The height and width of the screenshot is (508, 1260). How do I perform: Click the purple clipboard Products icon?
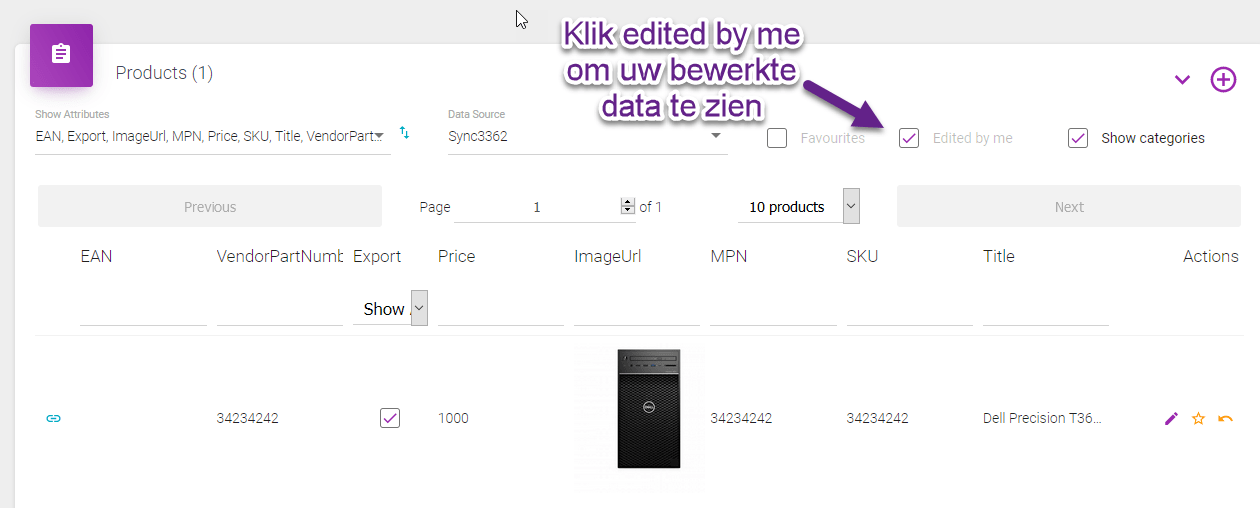(x=61, y=55)
